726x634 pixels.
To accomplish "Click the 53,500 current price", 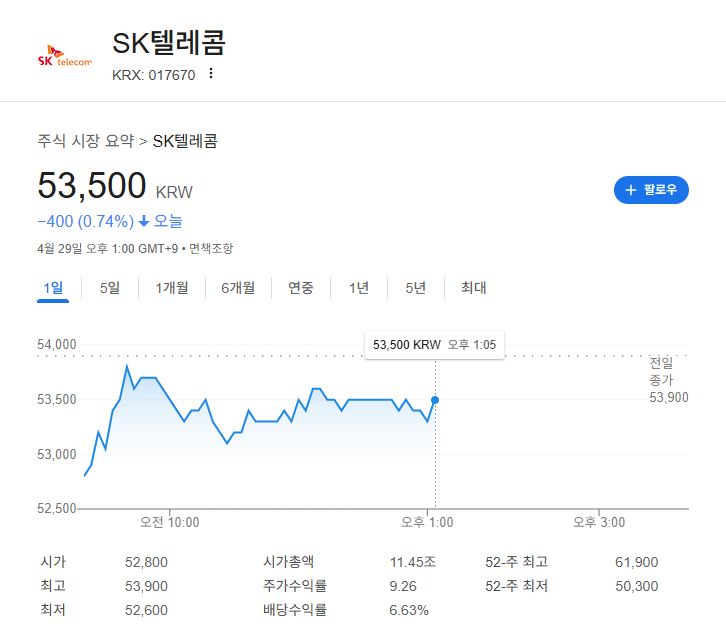I will (x=92, y=185).
